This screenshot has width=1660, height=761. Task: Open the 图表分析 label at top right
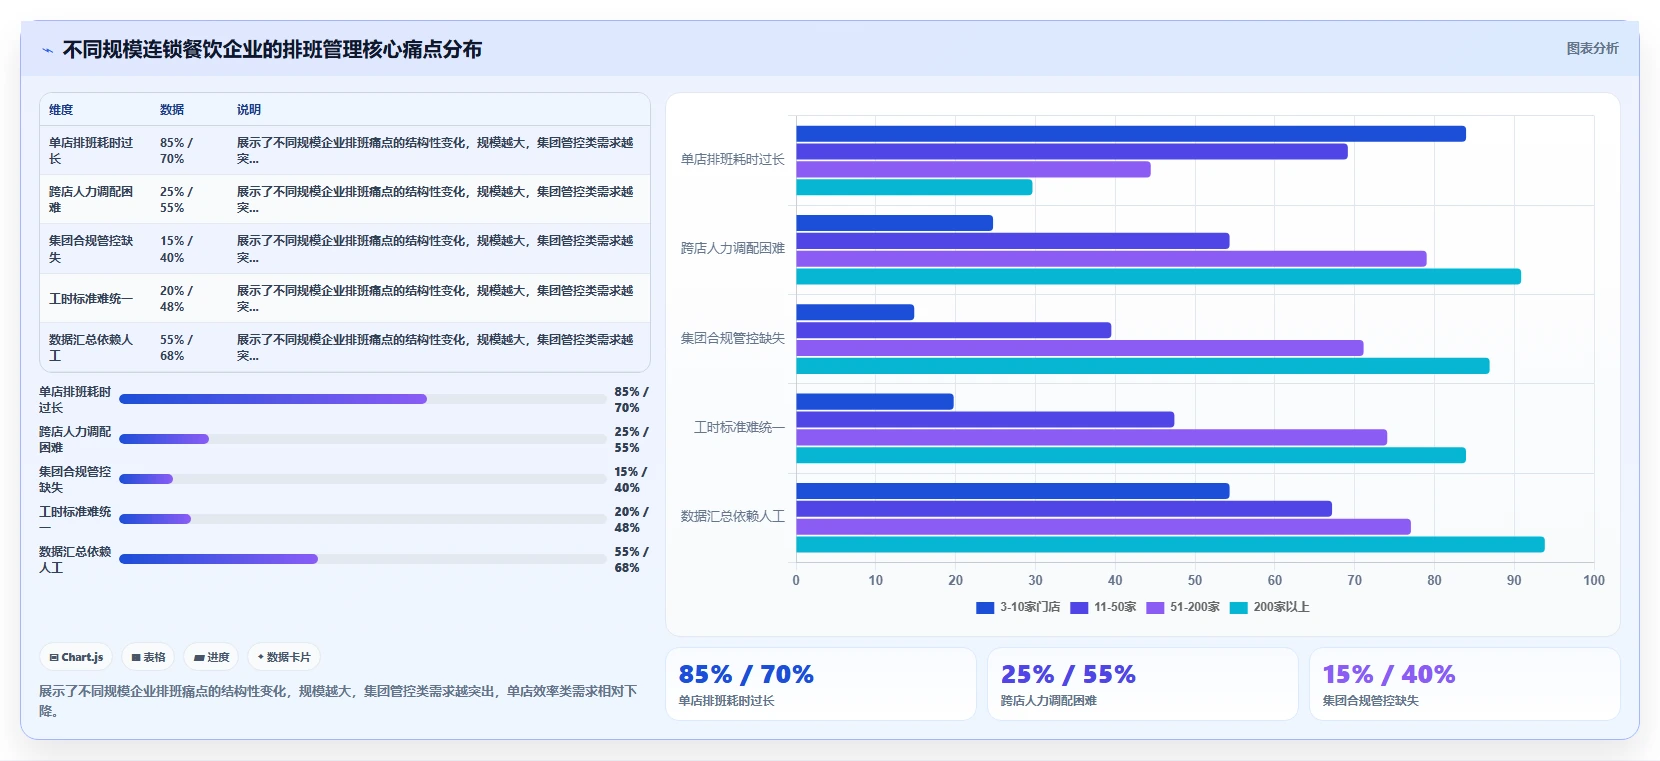click(1592, 48)
